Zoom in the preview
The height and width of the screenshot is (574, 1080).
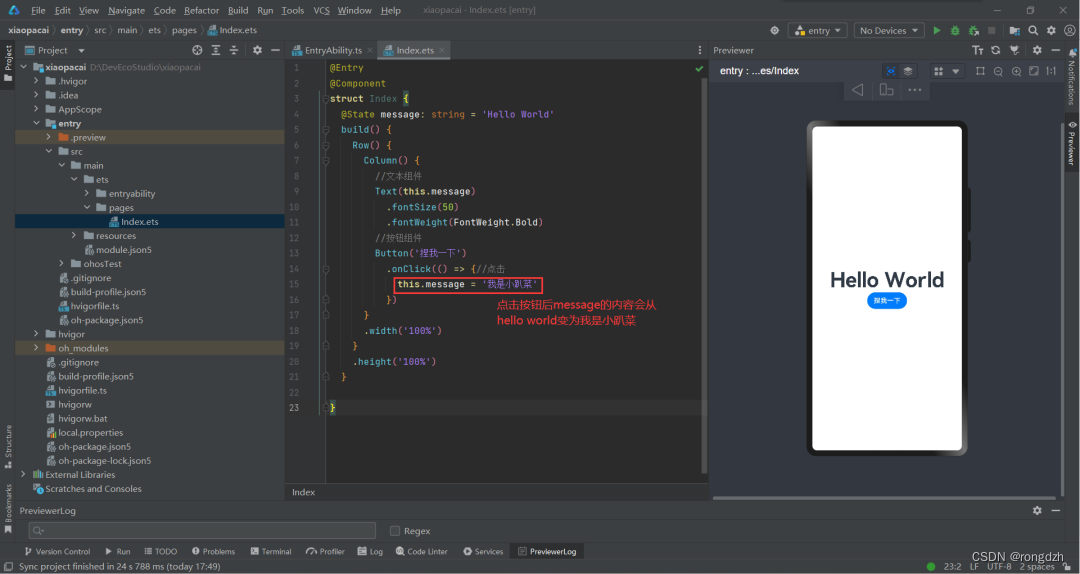(1016, 71)
